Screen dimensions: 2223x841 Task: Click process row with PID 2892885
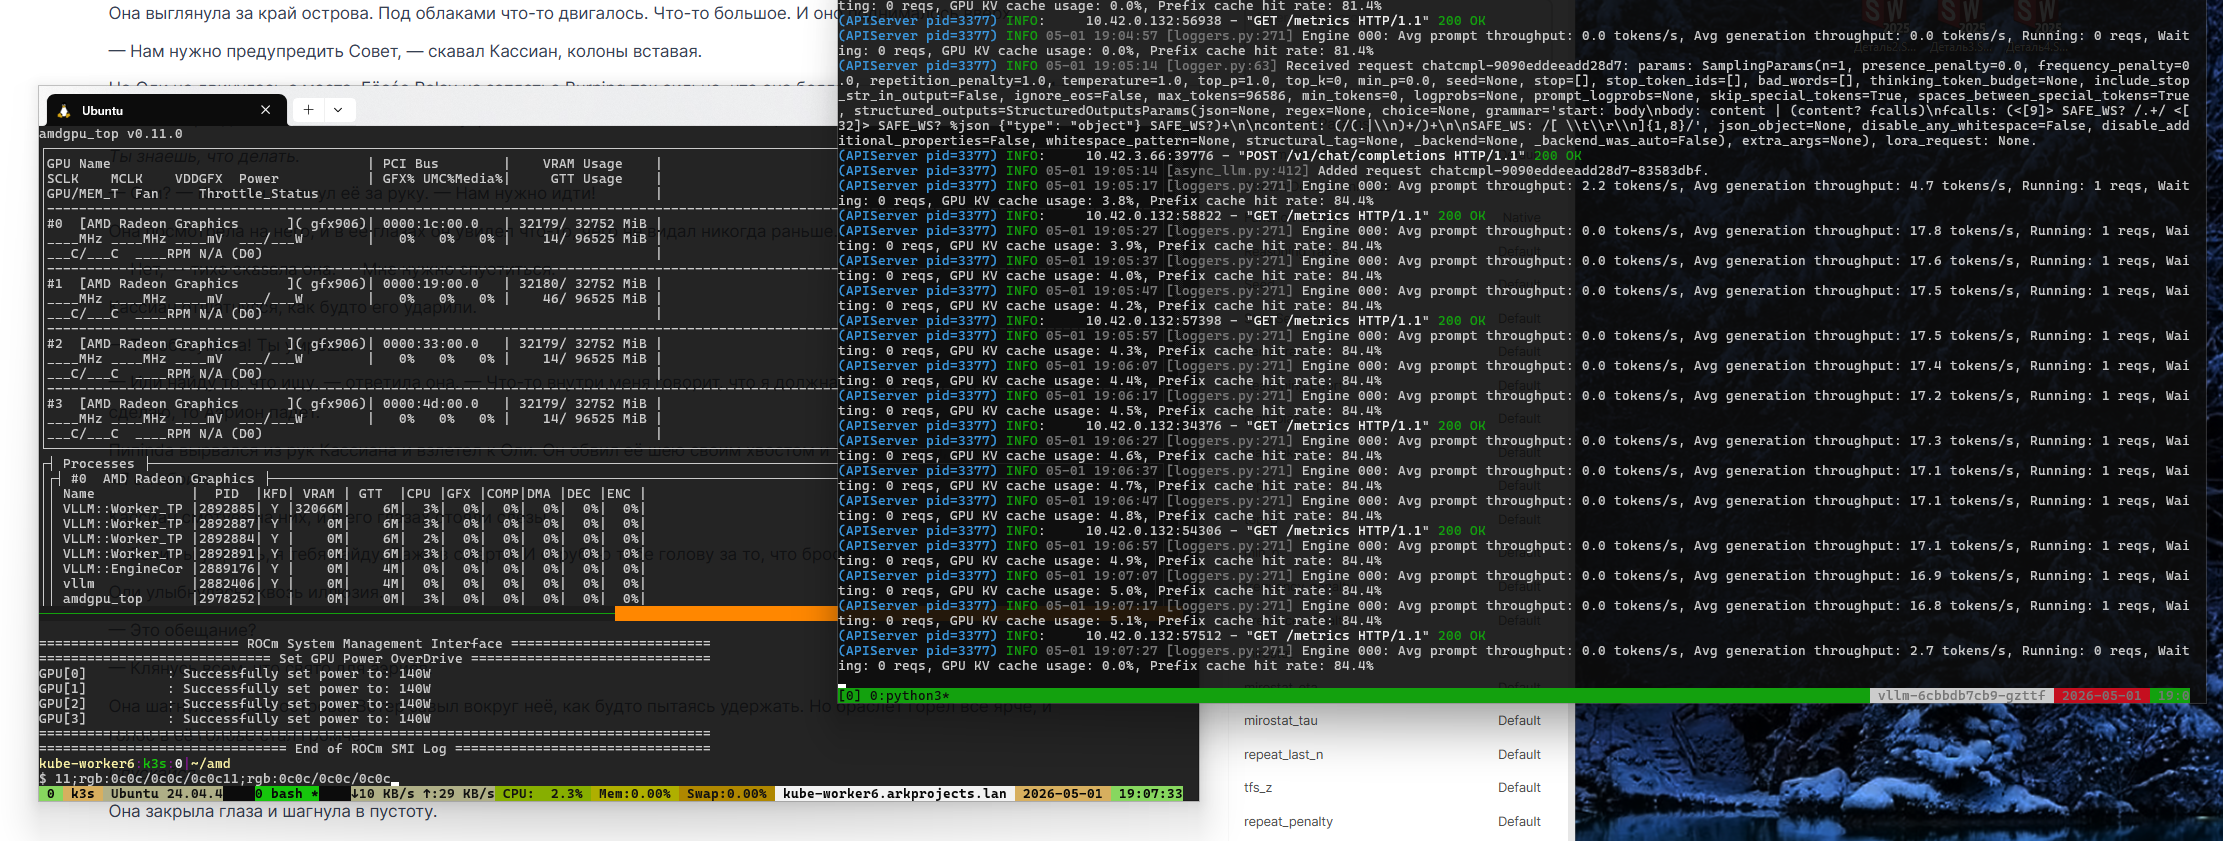pyautogui.click(x=351, y=509)
